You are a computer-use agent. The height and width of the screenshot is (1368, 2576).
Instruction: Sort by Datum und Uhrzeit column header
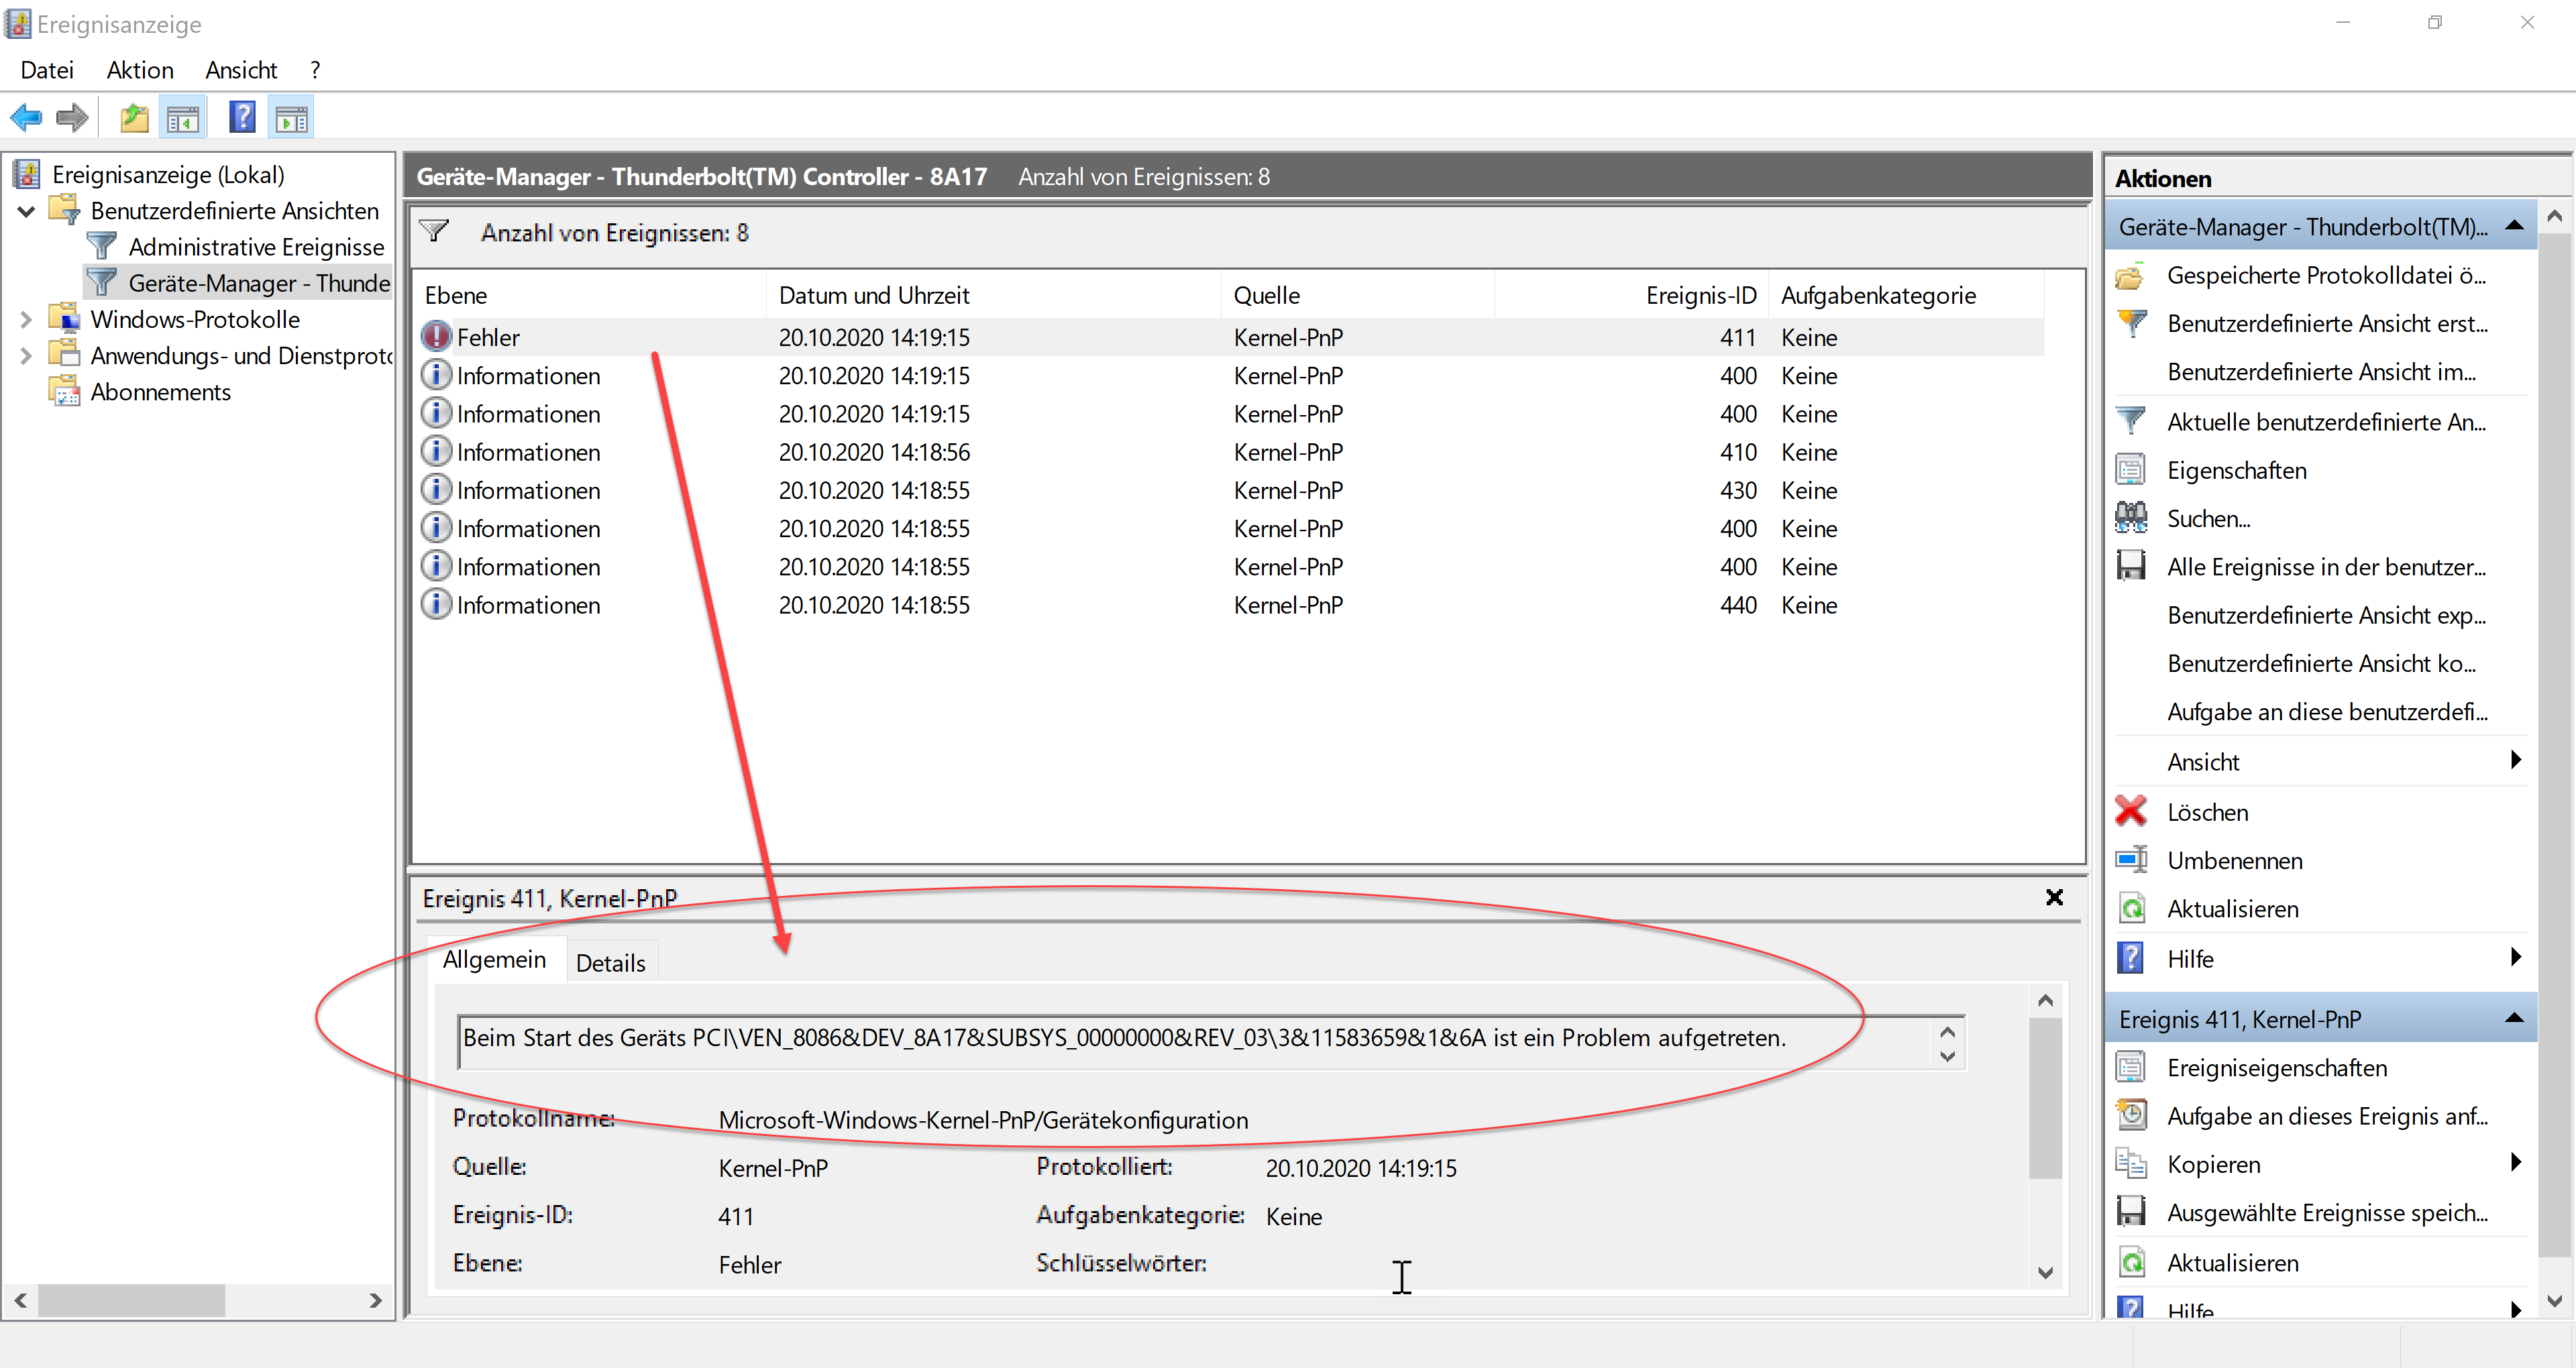pos(994,295)
